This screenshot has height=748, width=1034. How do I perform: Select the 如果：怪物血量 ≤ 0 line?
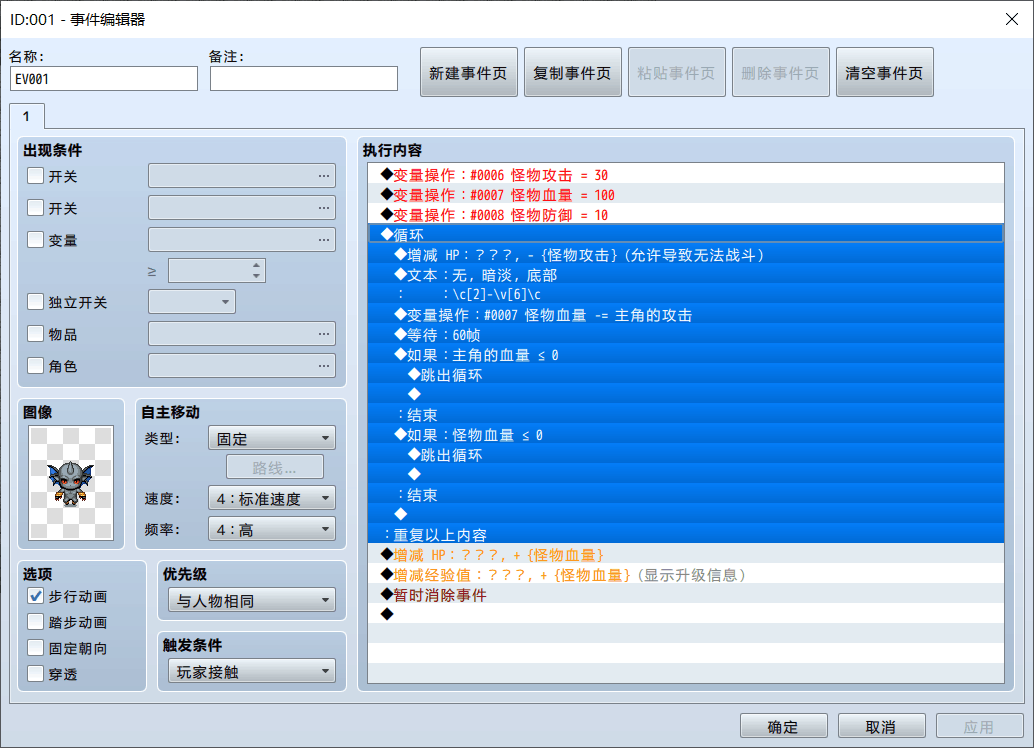coord(686,435)
